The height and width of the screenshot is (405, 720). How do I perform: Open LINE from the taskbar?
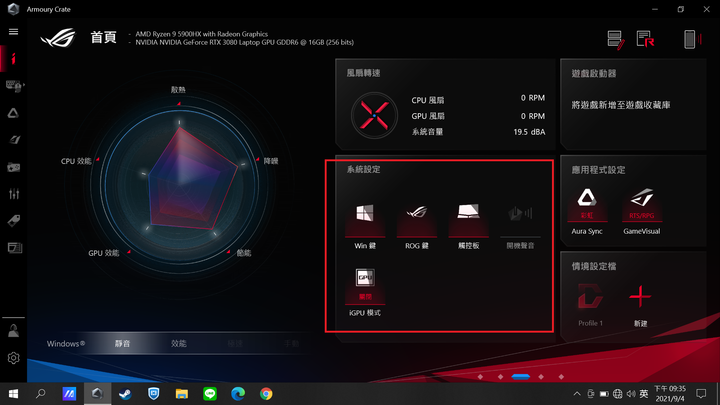click(x=210, y=394)
